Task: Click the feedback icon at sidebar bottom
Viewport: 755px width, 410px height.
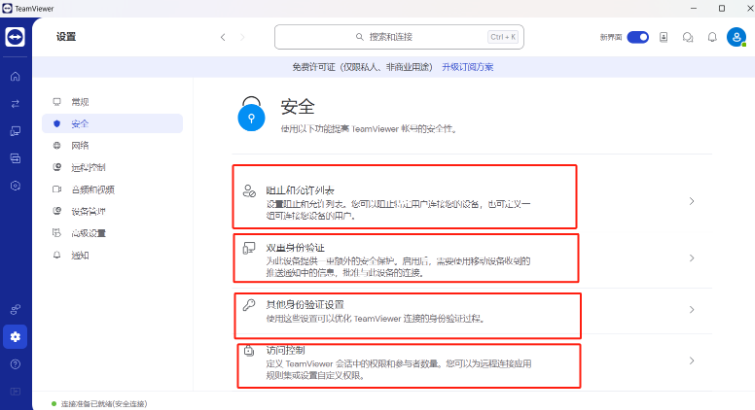Action: [x=15, y=391]
